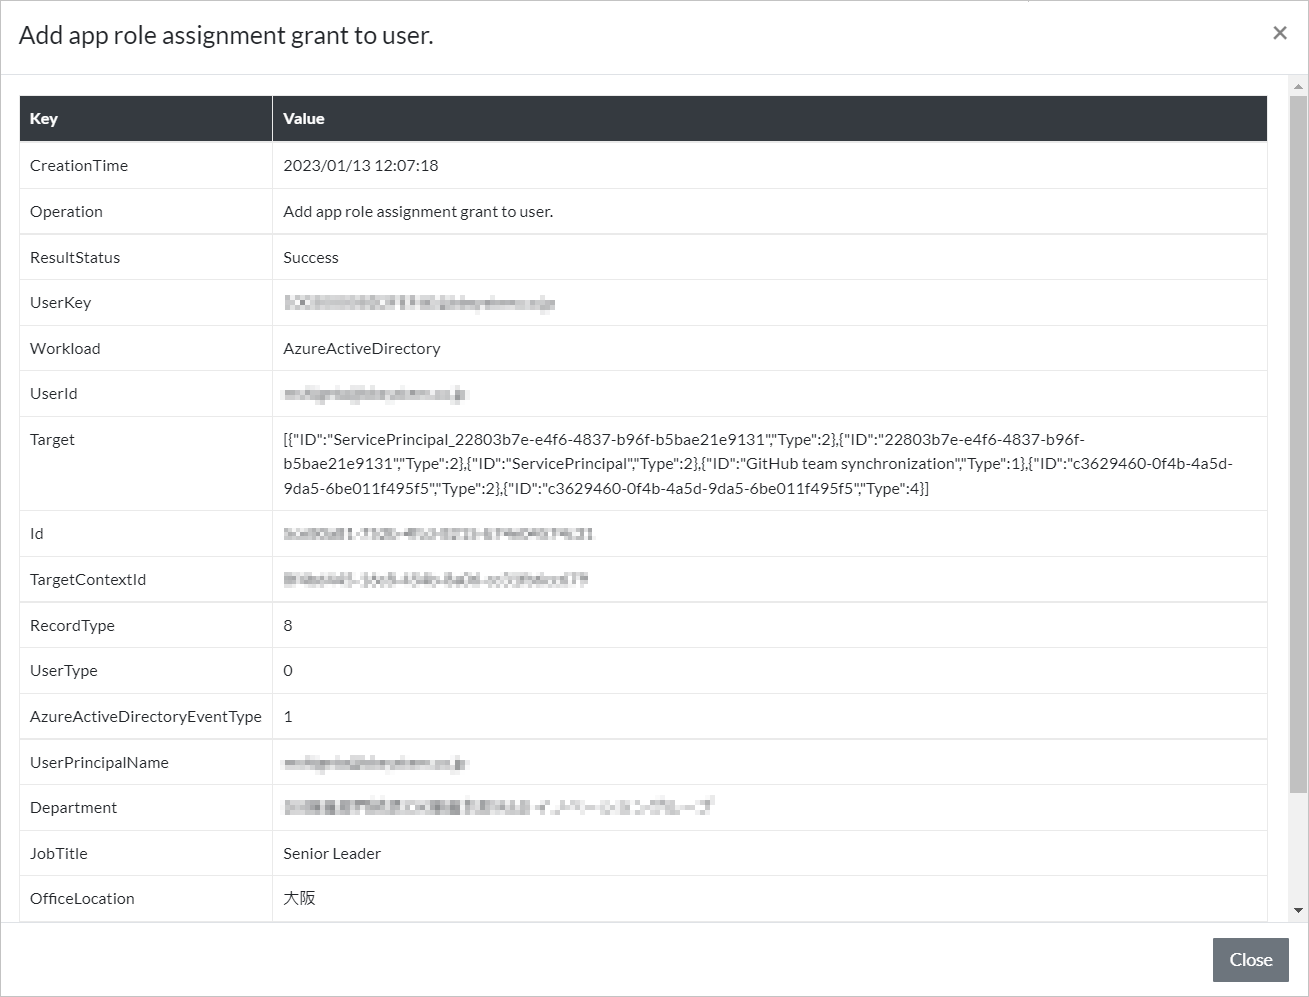This screenshot has height=997, width=1309.
Task: Close the dialog with the X icon
Action: [1279, 33]
